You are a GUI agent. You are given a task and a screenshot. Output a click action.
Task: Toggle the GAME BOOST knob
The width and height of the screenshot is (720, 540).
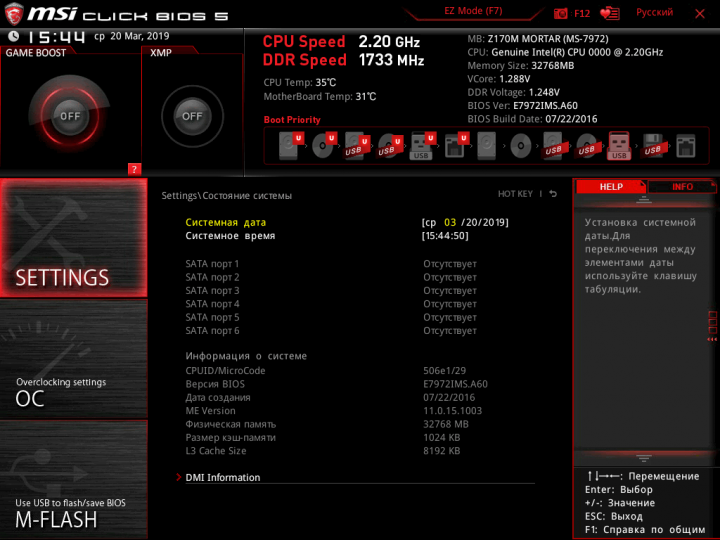[70, 116]
